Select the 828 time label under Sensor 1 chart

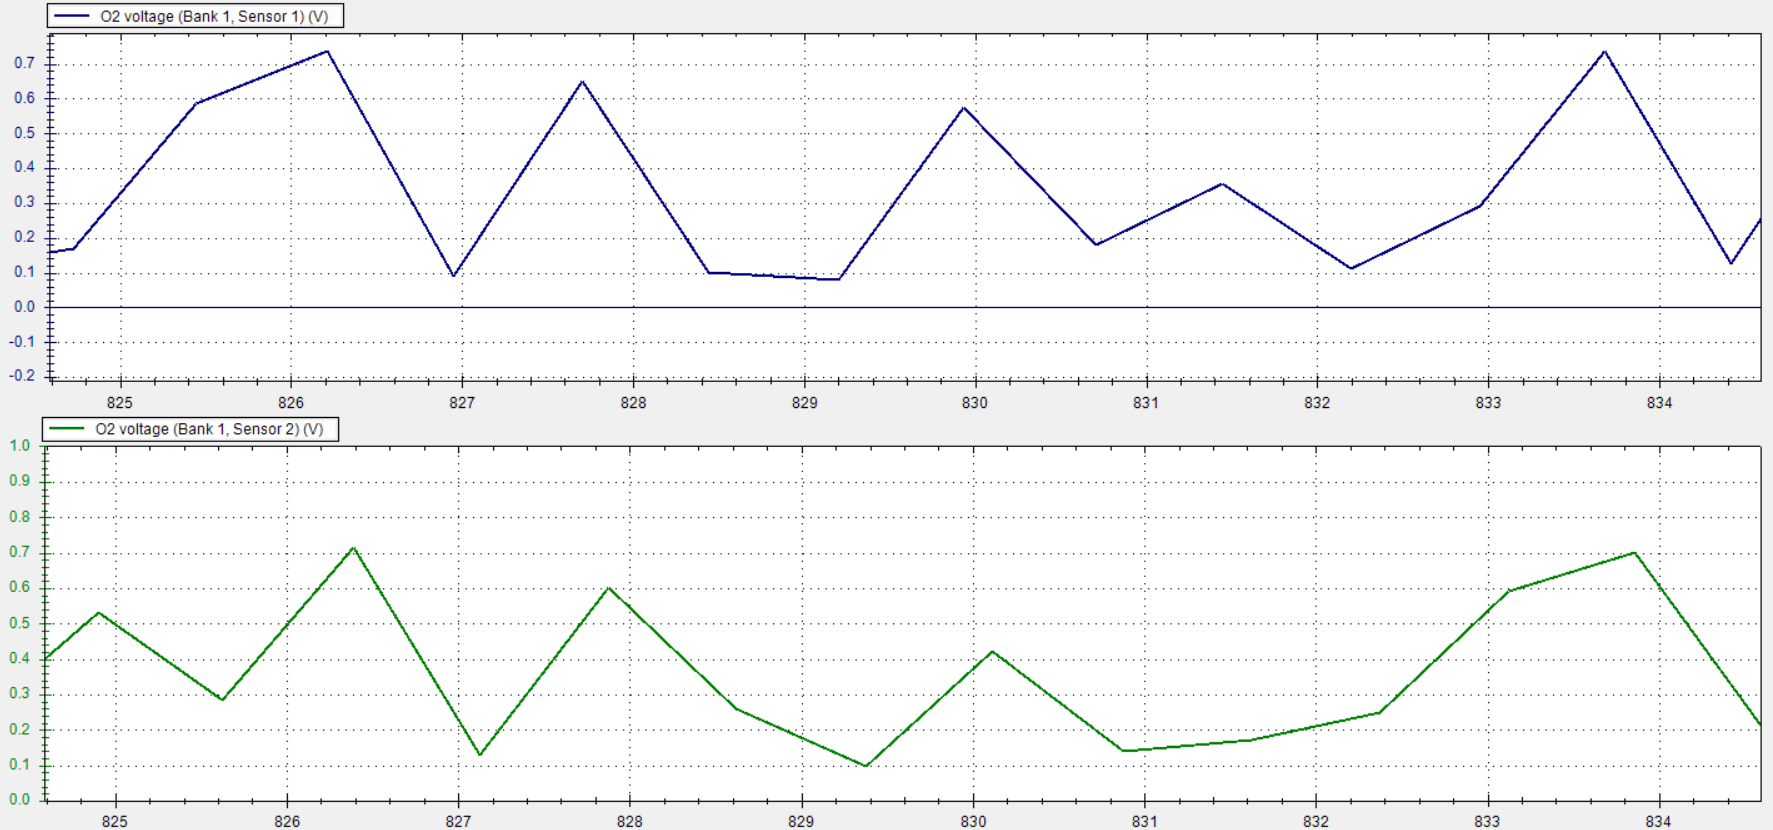(633, 403)
